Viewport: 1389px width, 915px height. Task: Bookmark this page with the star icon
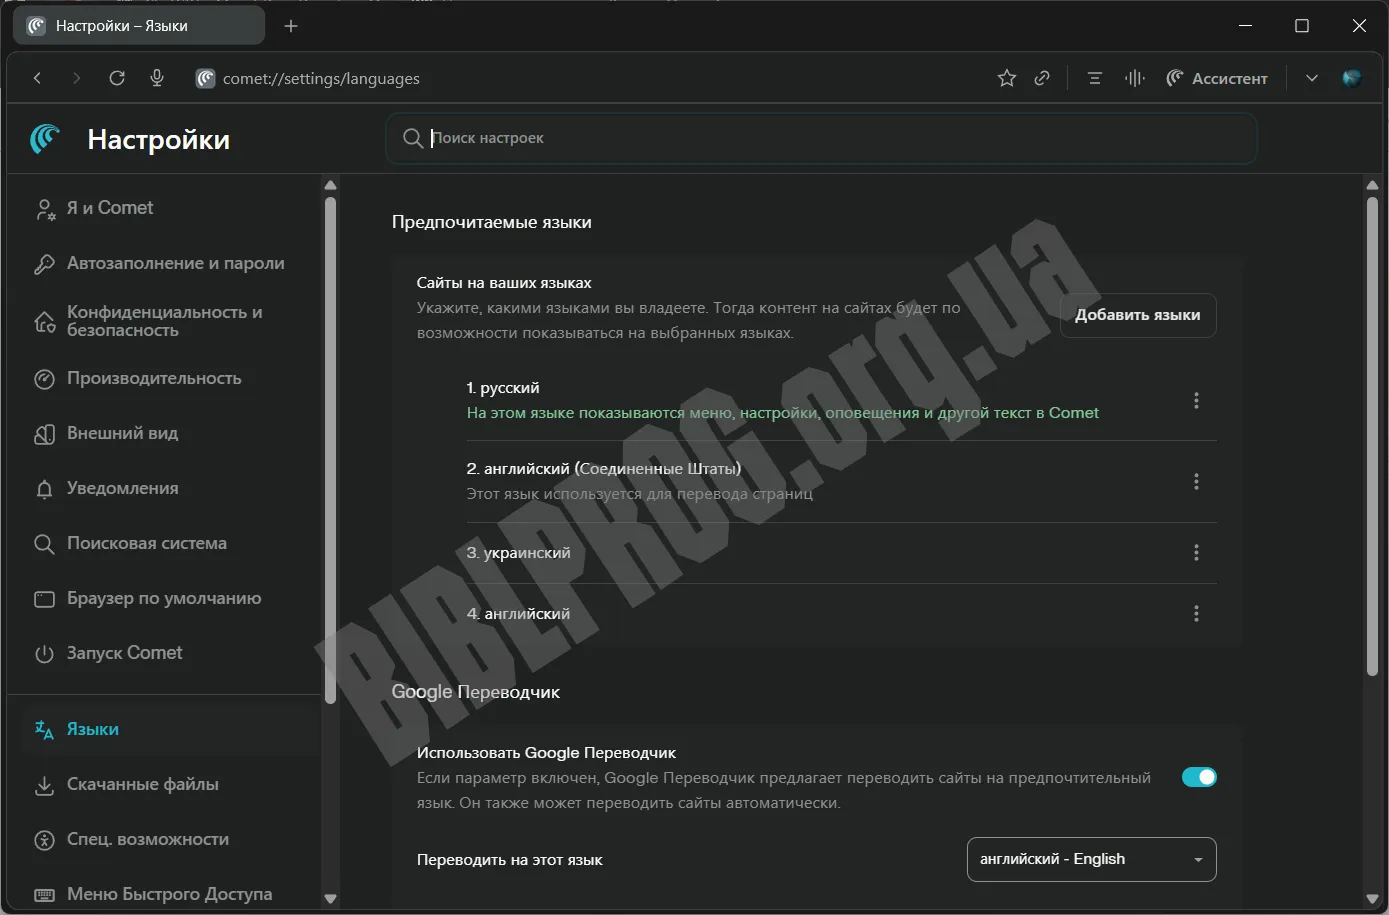(x=1007, y=78)
